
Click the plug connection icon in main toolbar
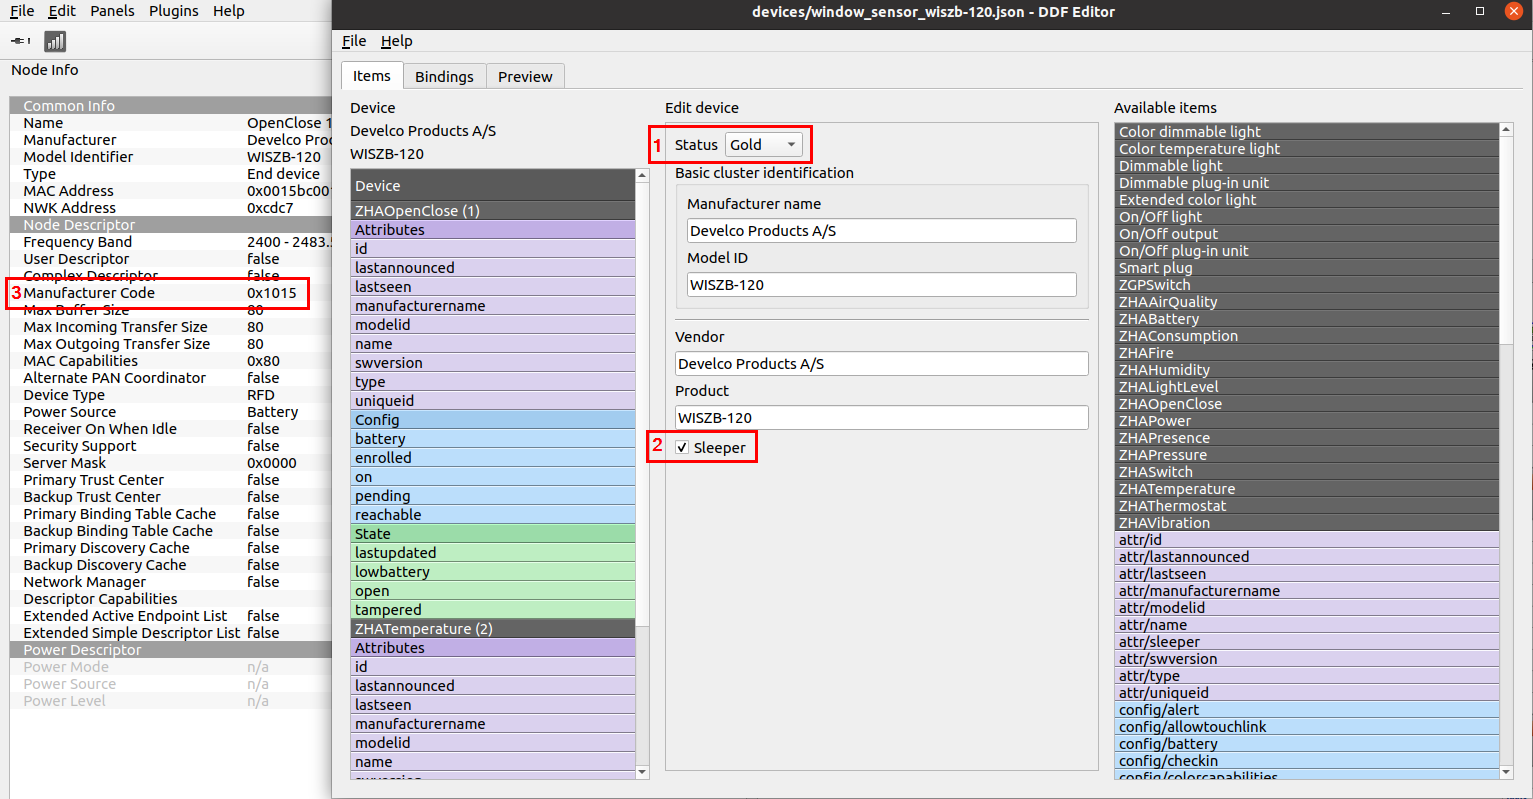(20, 41)
